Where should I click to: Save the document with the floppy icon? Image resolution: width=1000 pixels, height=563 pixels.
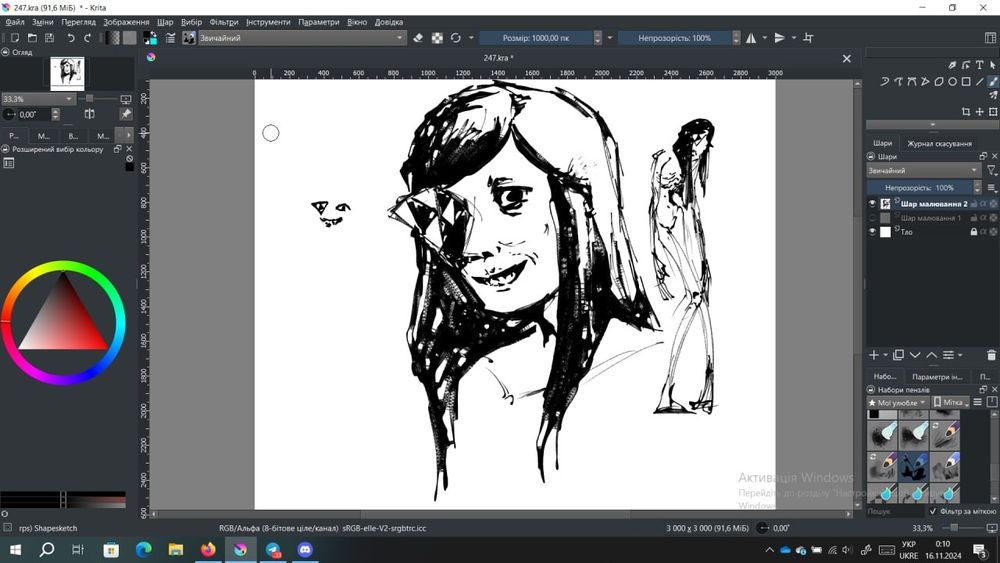[49, 38]
